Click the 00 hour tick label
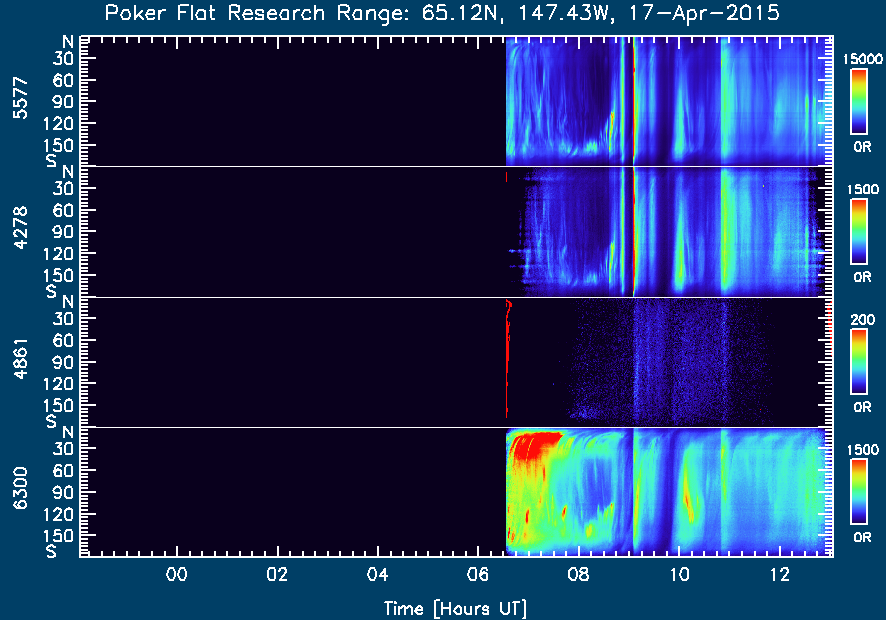 pos(176,575)
